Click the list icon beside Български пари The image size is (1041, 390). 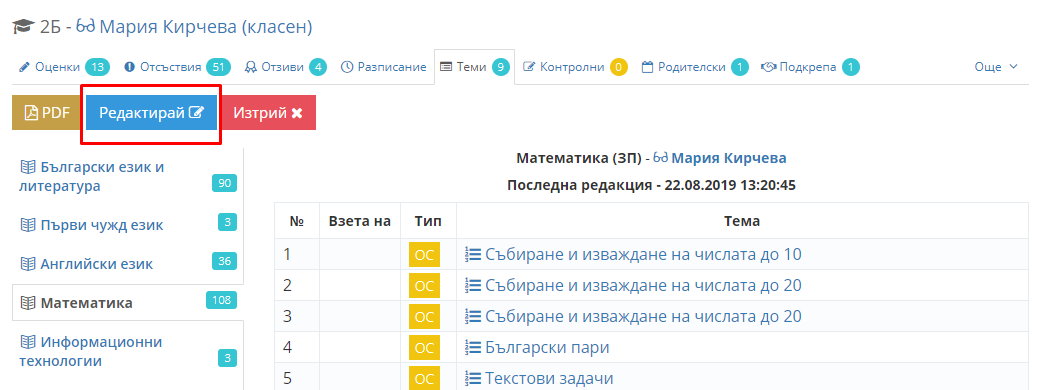coord(472,347)
